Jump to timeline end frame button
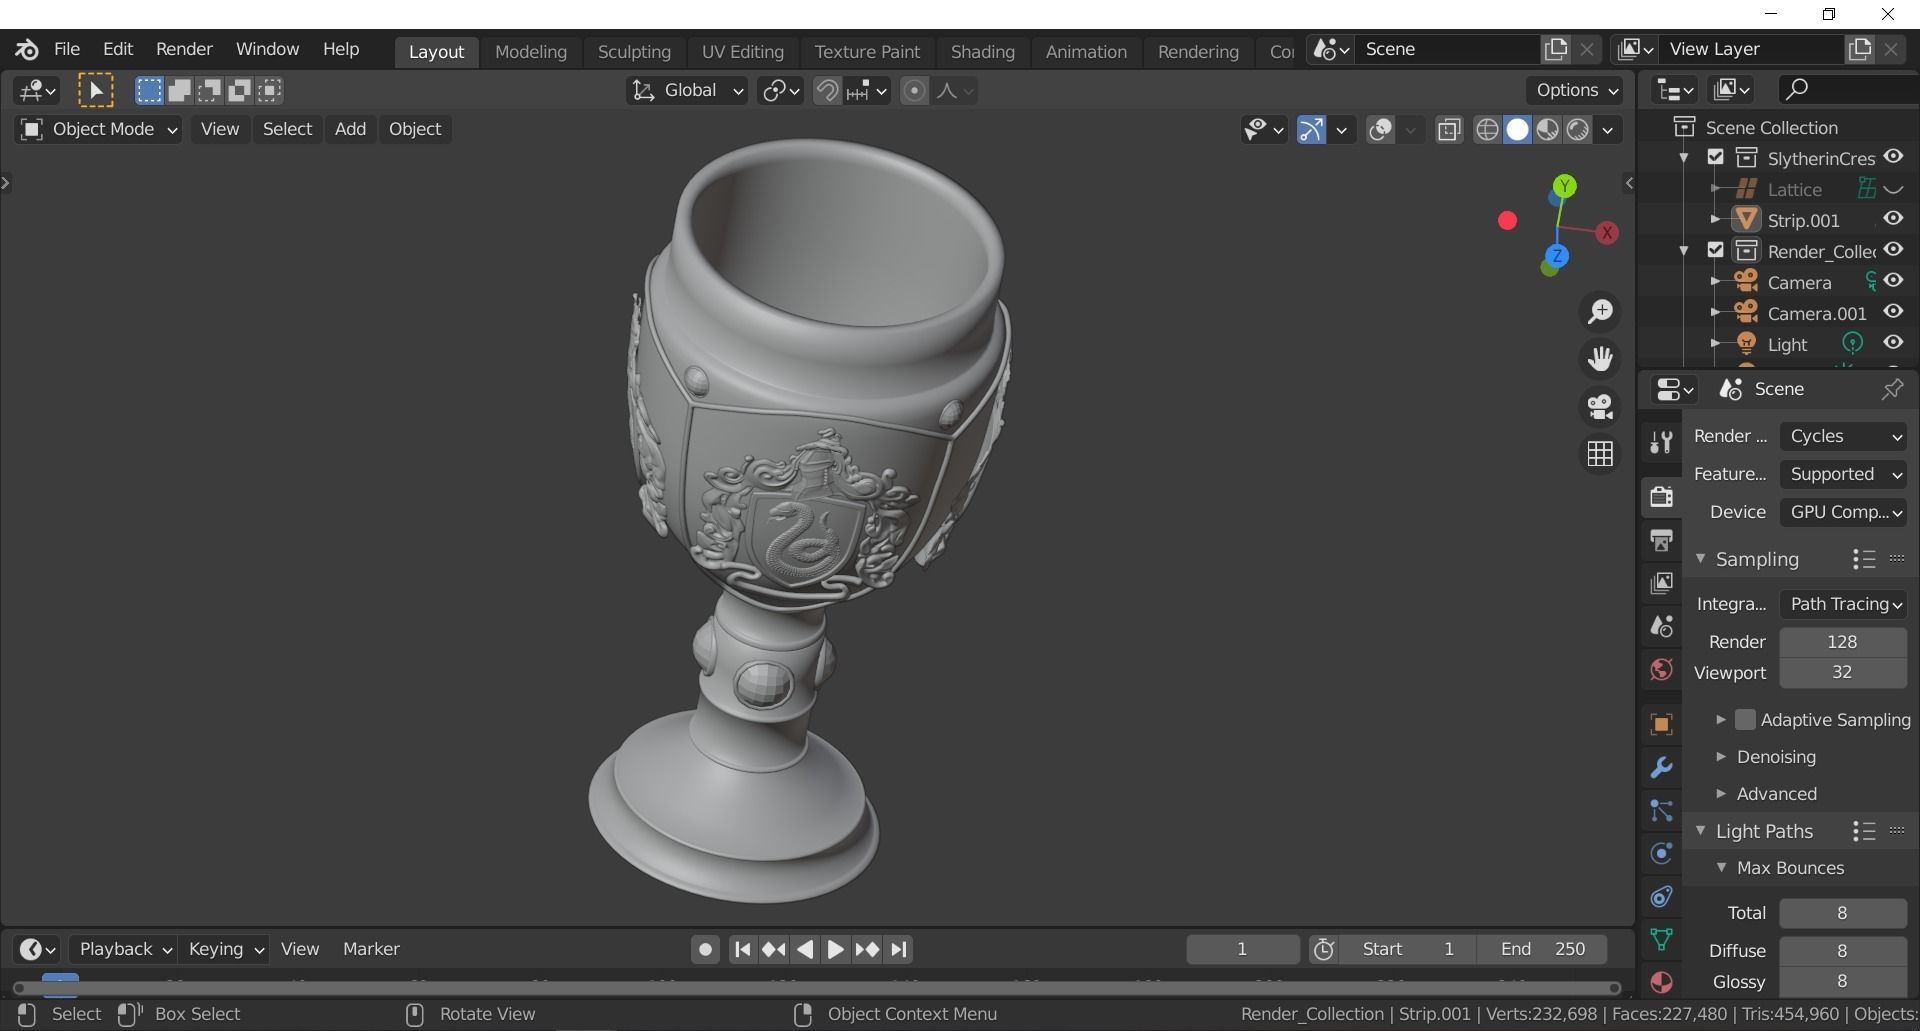The width and height of the screenshot is (1920, 1031). pos(899,950)
